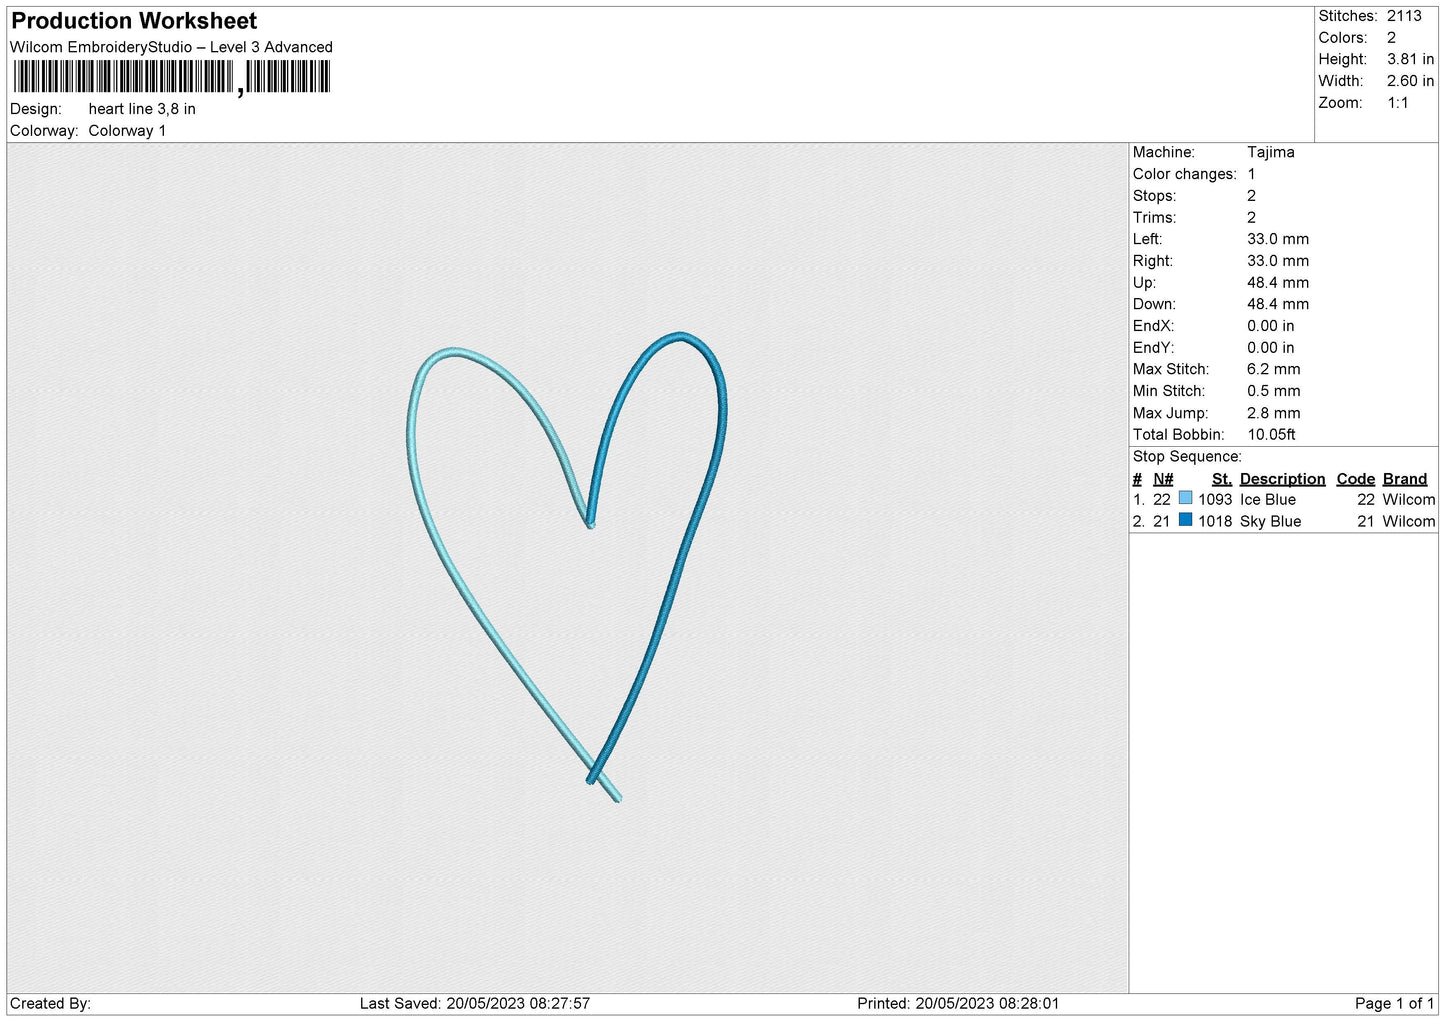Click the Brand column header
This screenshot has width=1445, height=1021.
click(x=1405, y=479)
